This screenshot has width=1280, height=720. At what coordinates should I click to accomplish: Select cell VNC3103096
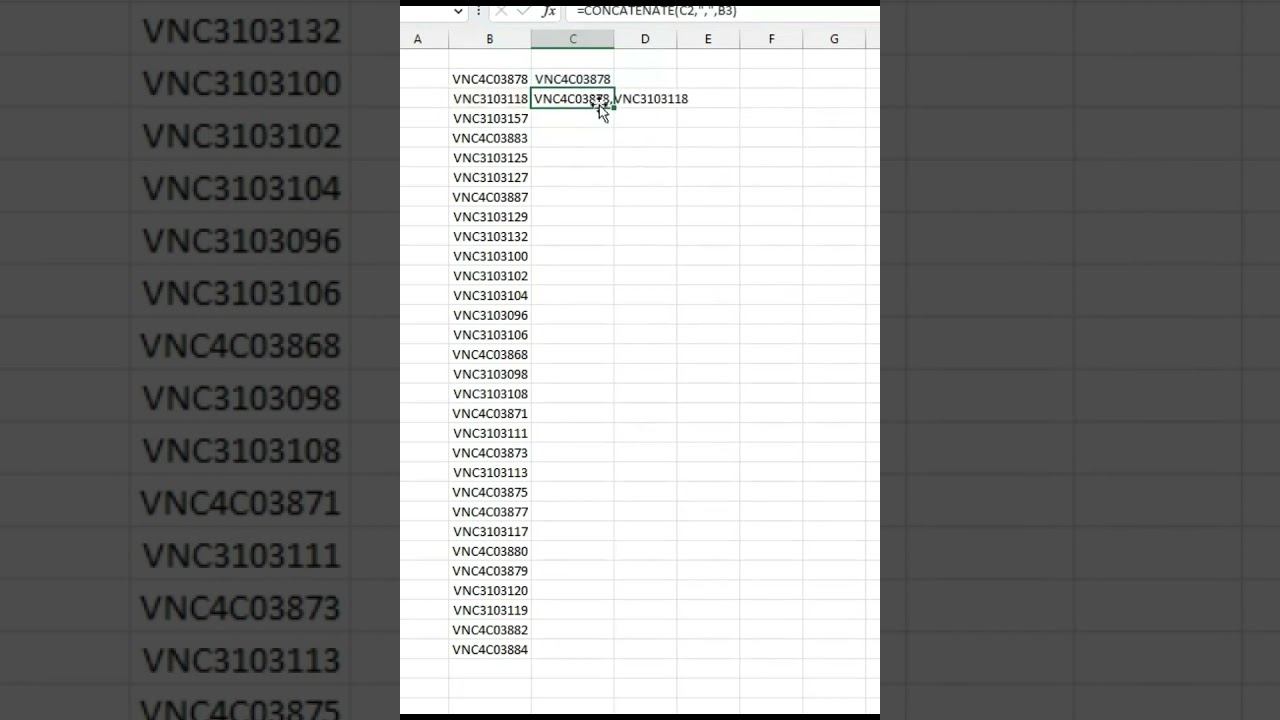point(490,315)
